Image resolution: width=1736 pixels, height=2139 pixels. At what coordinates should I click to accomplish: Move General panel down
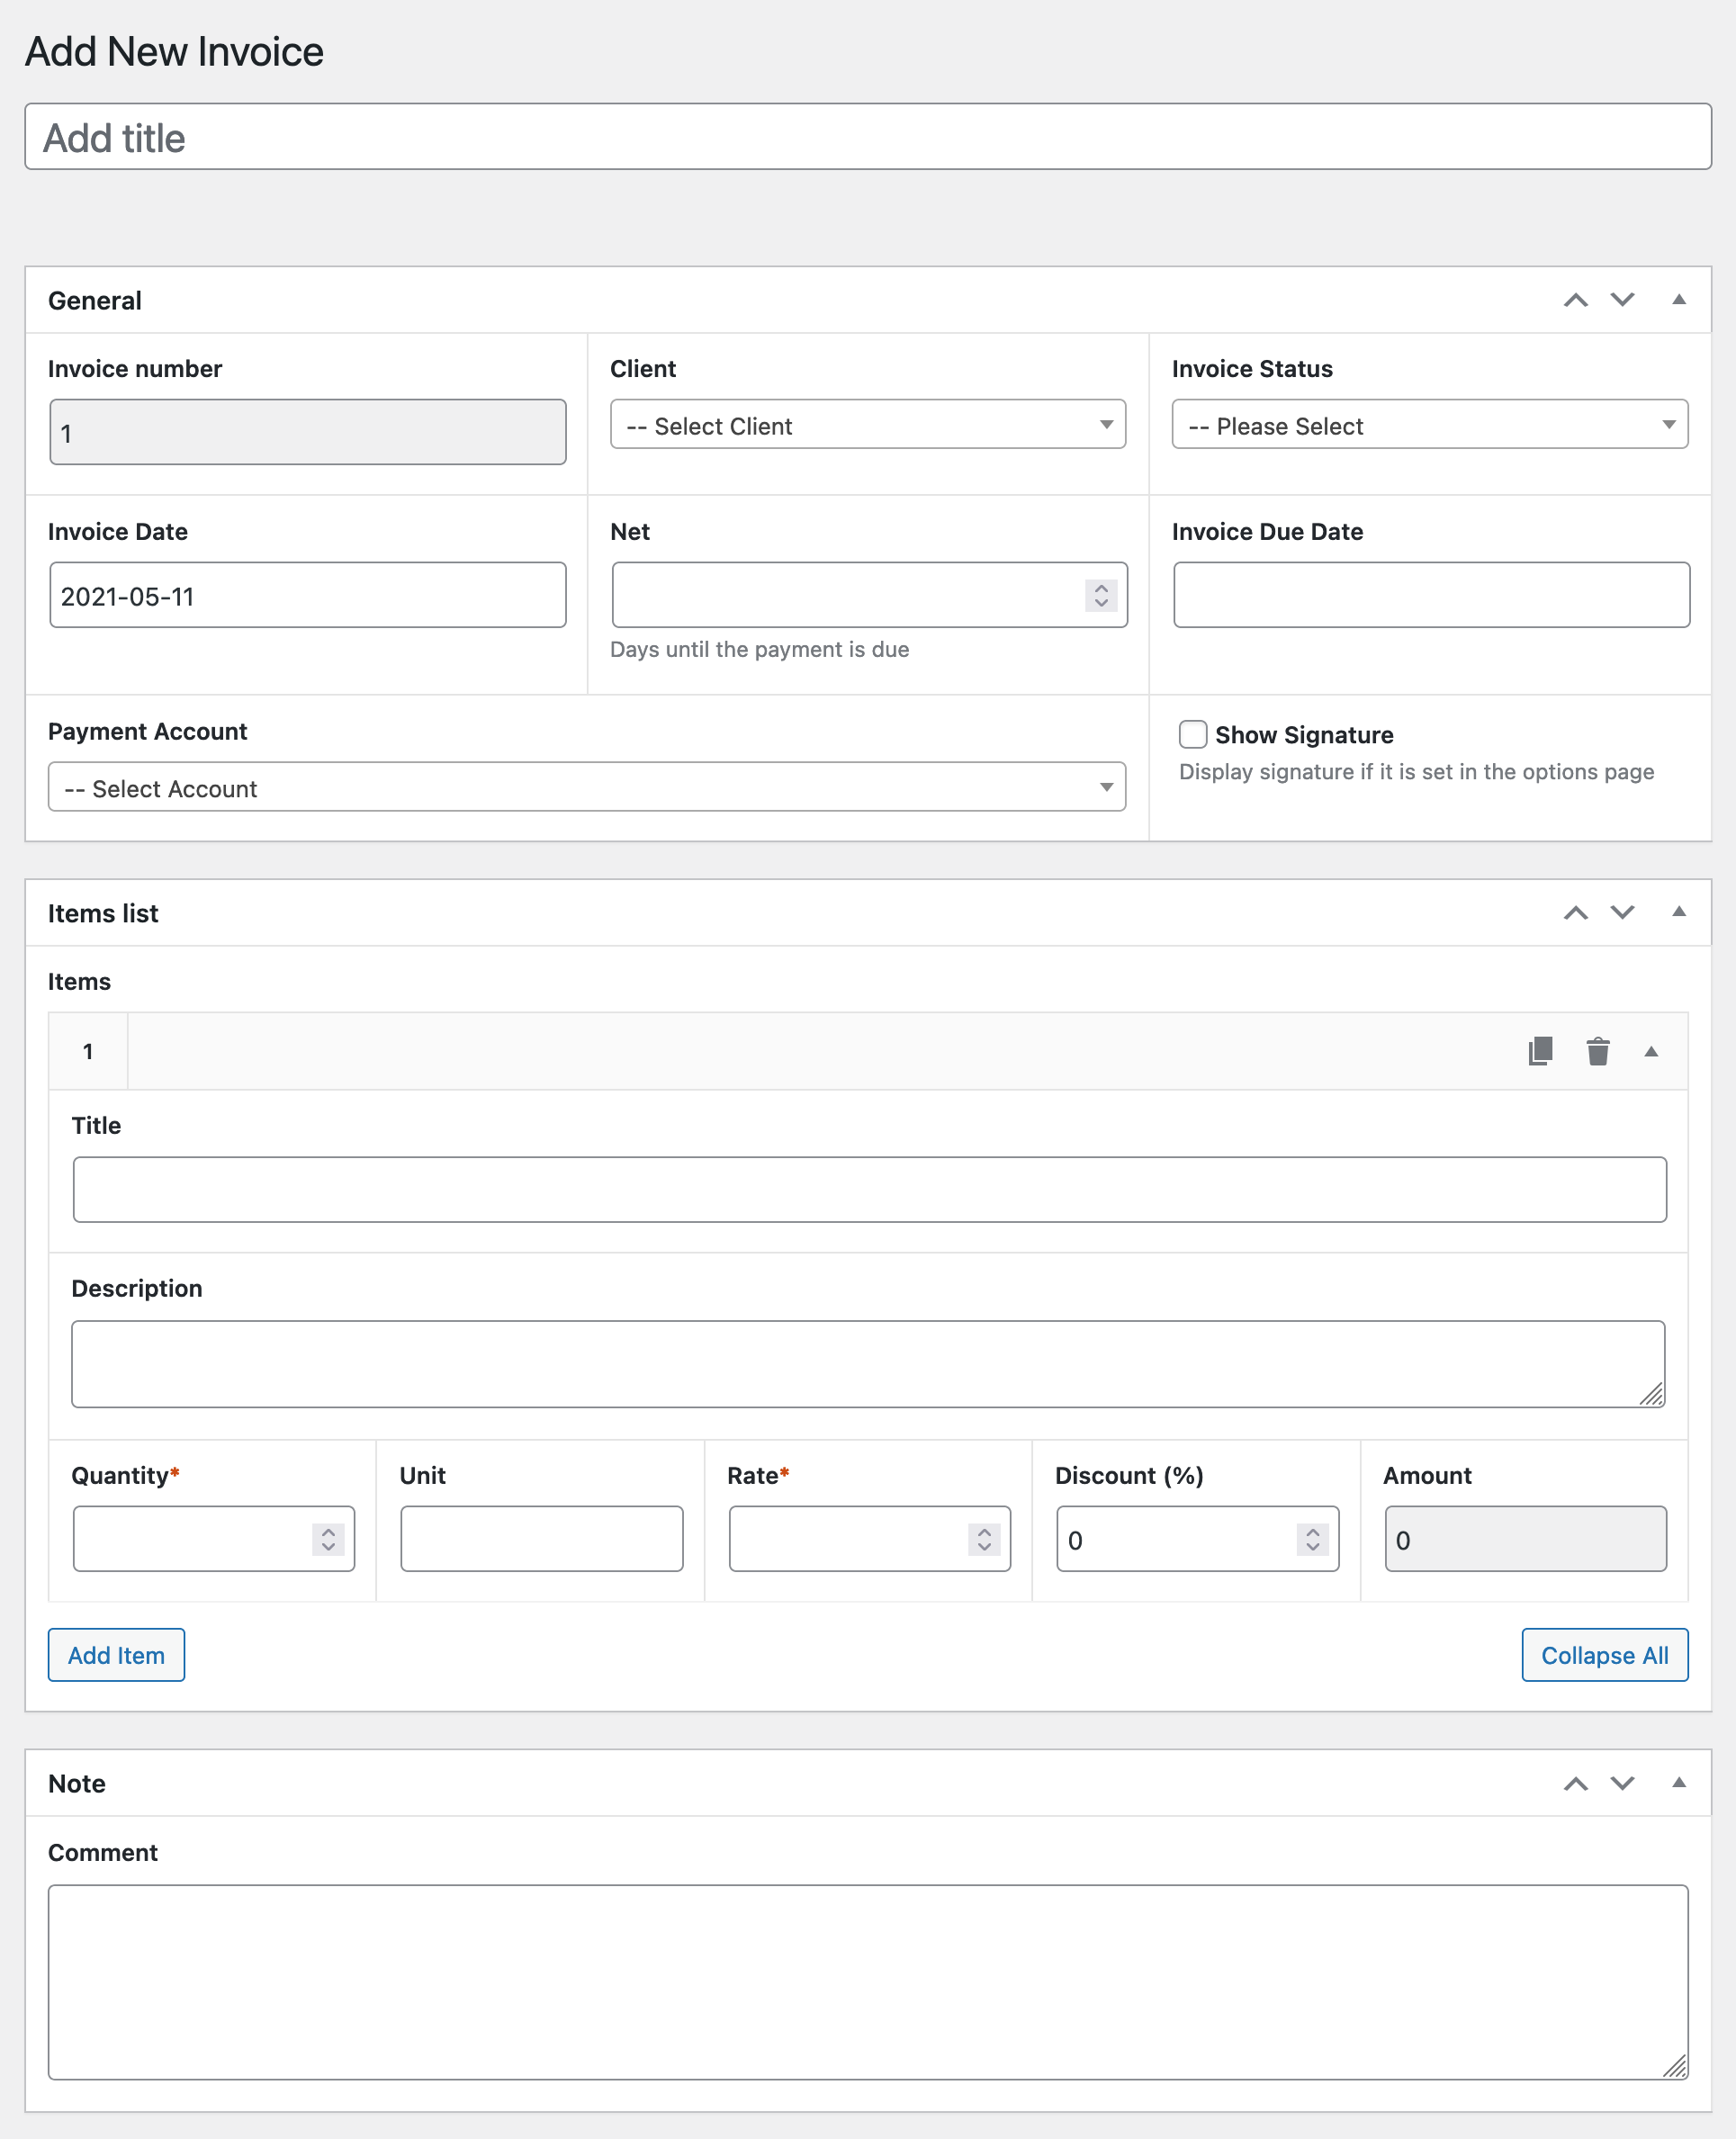[x=1623, y=300]
